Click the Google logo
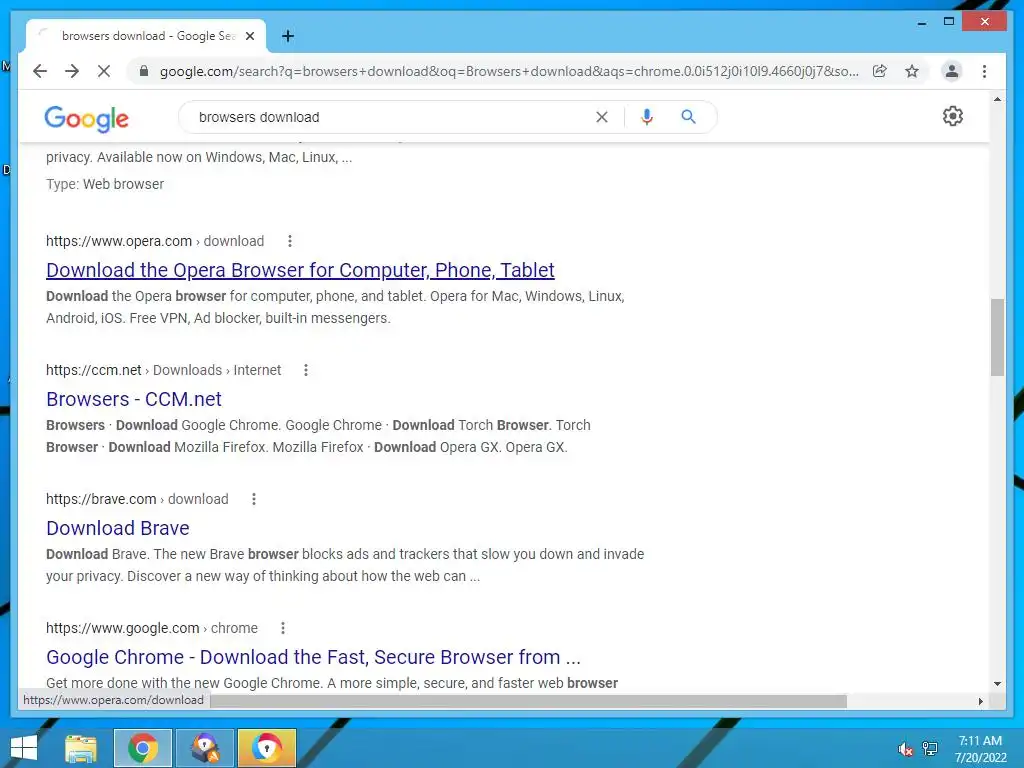 coord(86,118)
